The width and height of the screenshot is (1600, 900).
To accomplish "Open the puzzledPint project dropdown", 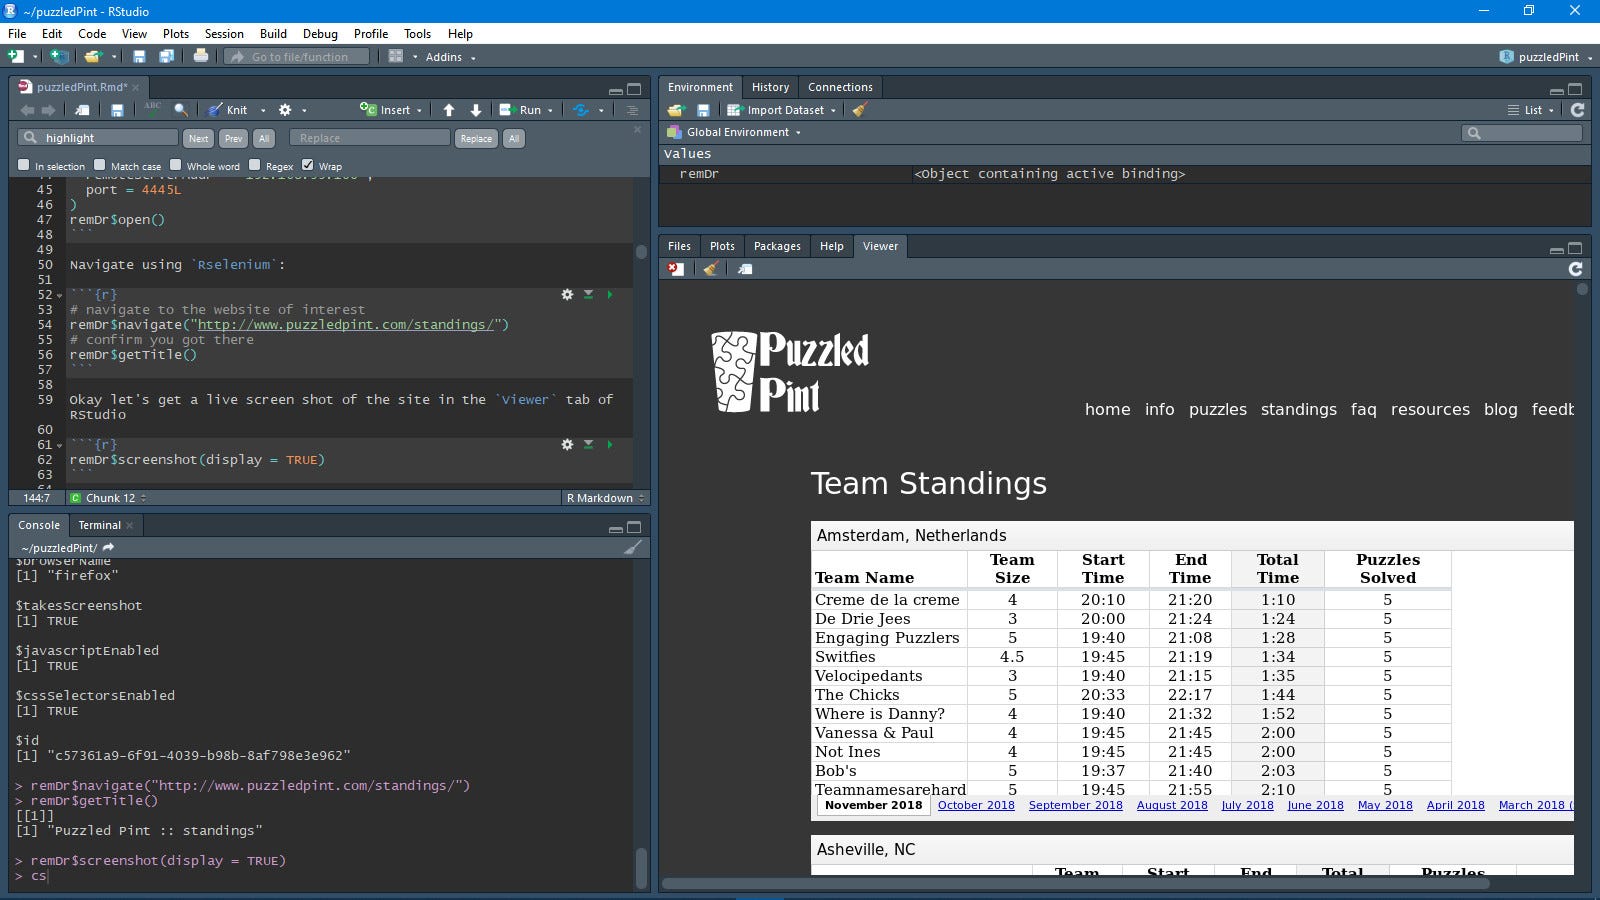I will (x=1545, y=57).
